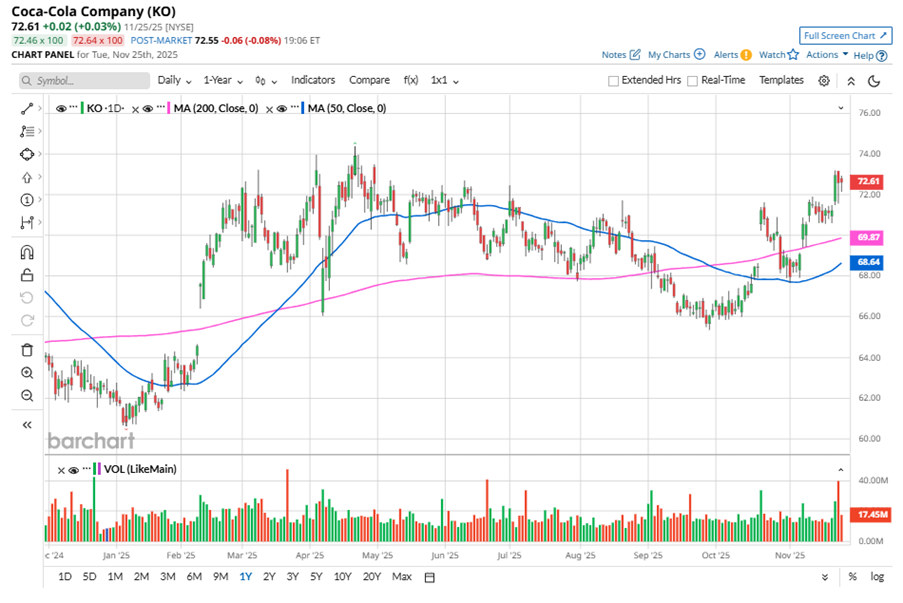
Task: Collapse the volume pane with its caret
Action: [841, 470]
